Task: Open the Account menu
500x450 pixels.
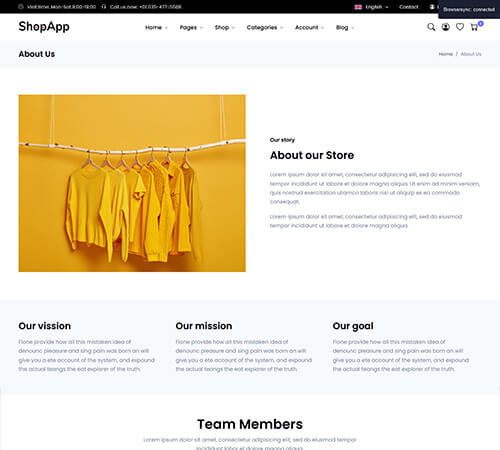Action: click(x=309, y=27)
